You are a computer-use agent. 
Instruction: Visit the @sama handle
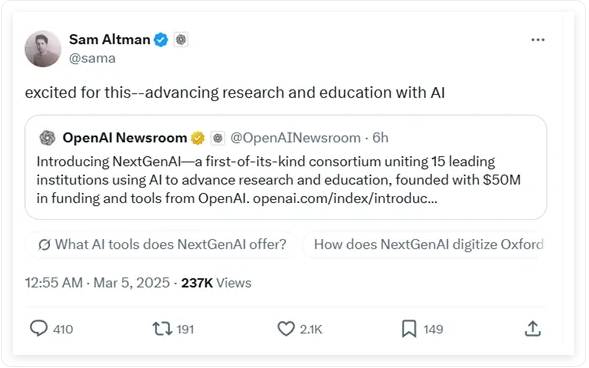pos(92,58)
